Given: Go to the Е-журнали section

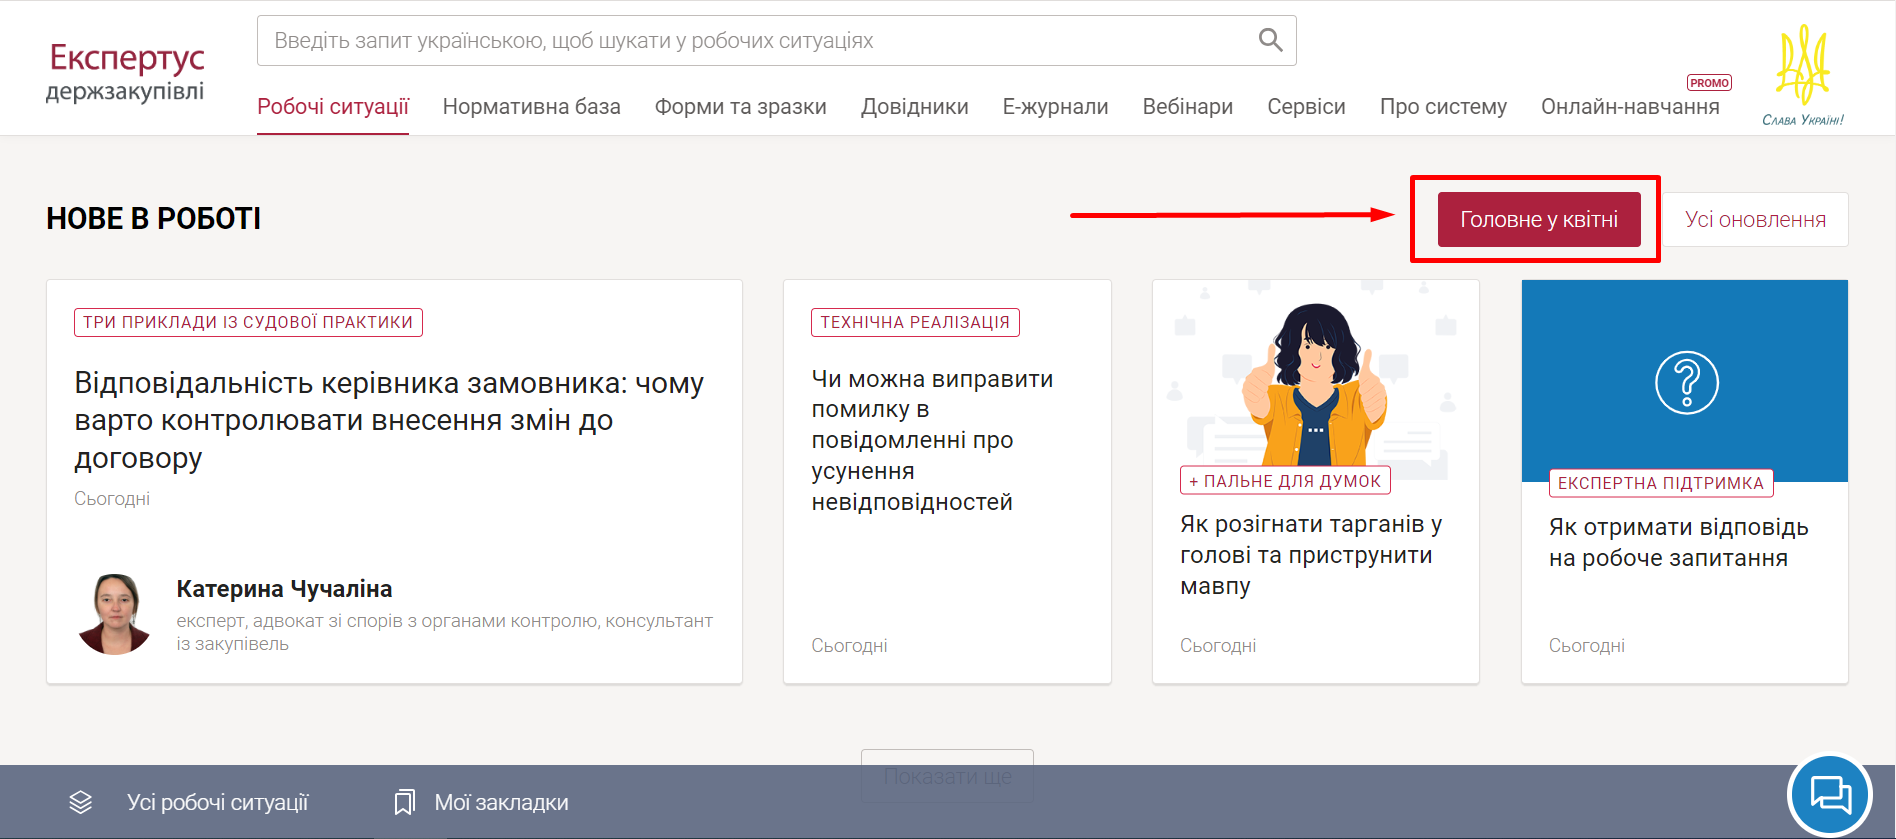Looking at the screenshot, I should [1055, 107].
